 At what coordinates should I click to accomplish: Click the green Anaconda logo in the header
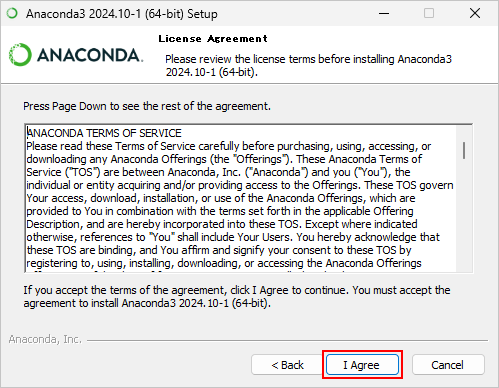click(x=20, y=54)
